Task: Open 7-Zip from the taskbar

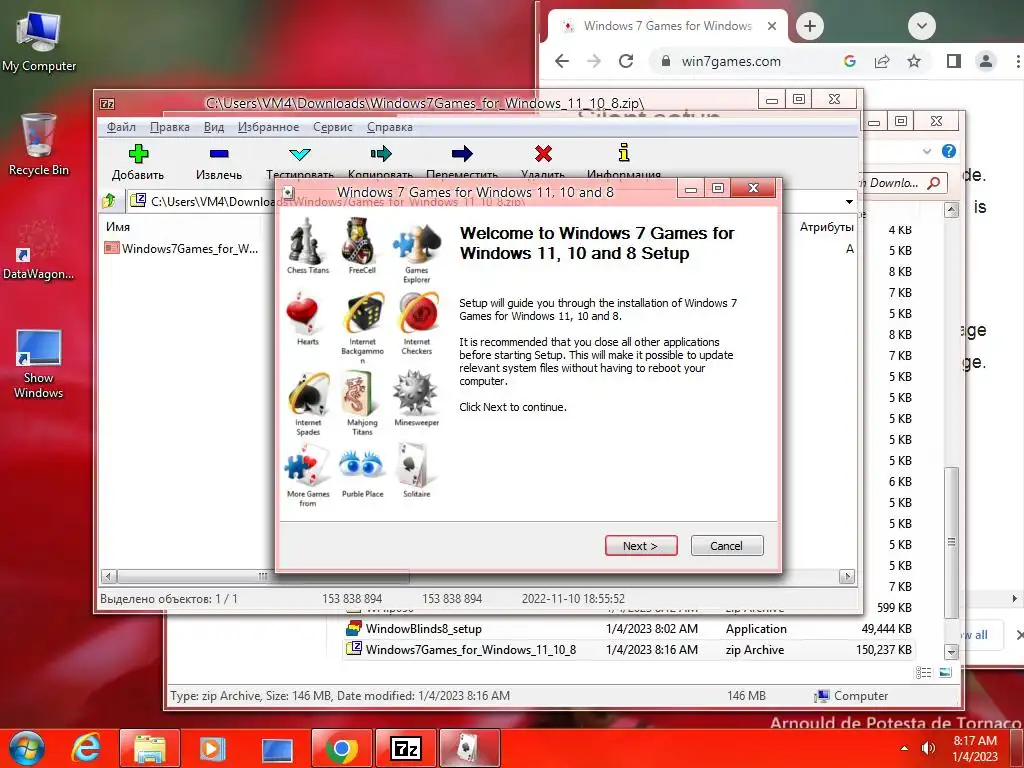Action: [x=406, y=748]
